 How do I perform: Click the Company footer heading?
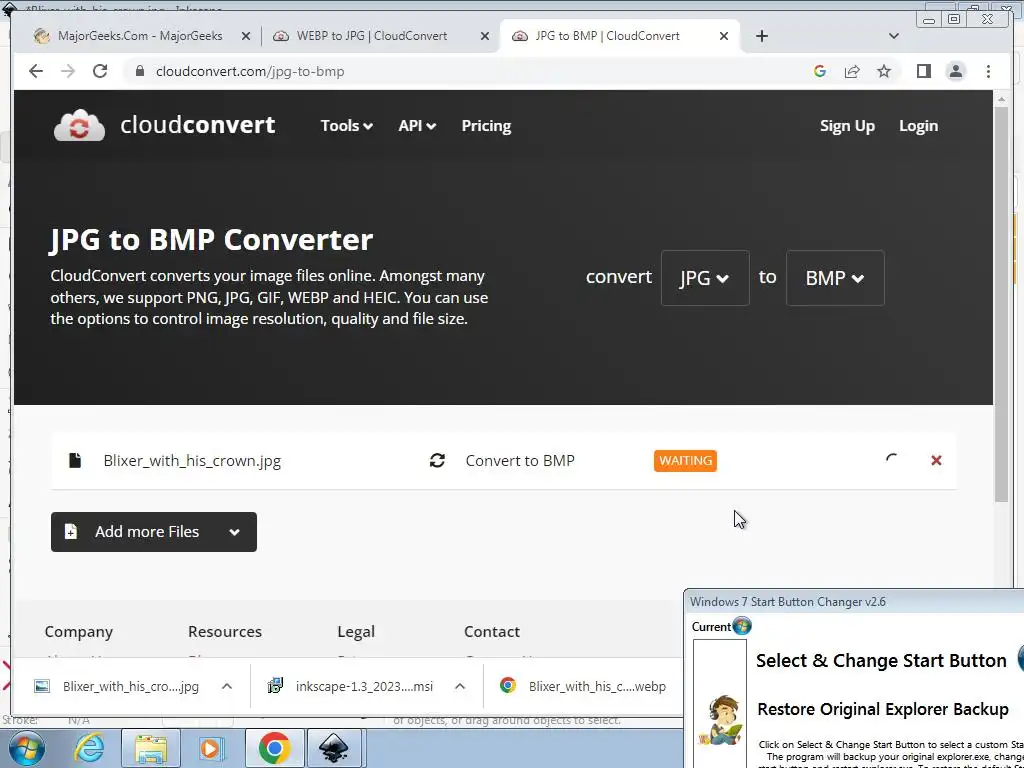click(78, 632)
